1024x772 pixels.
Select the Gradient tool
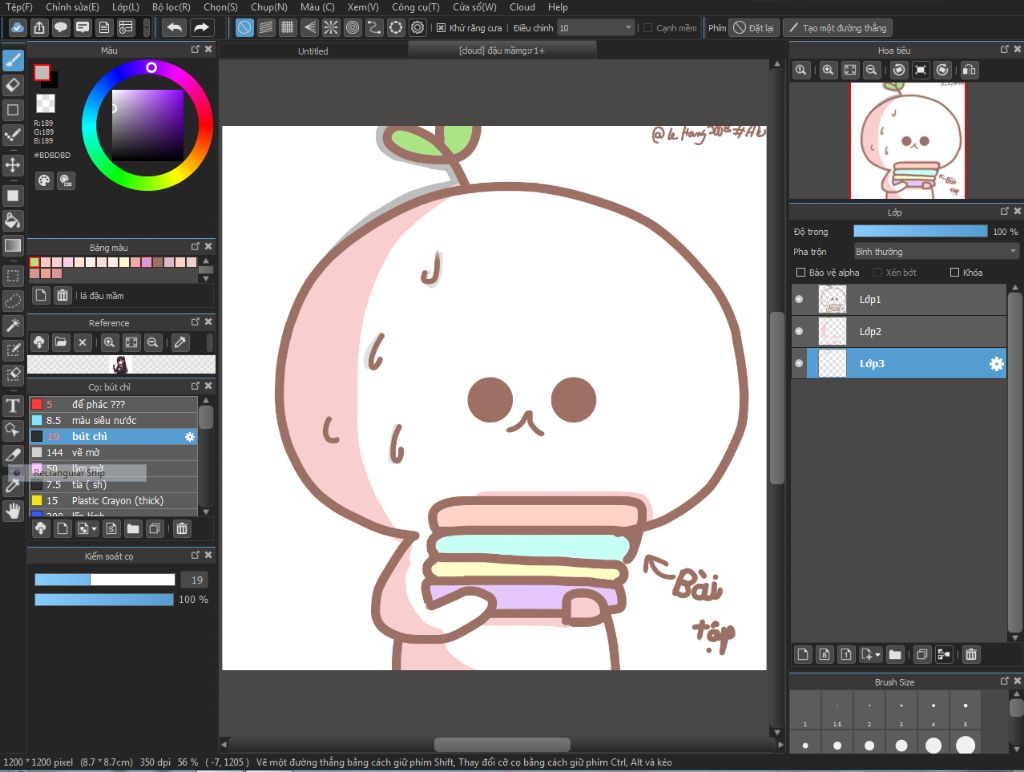click(13, 246)
